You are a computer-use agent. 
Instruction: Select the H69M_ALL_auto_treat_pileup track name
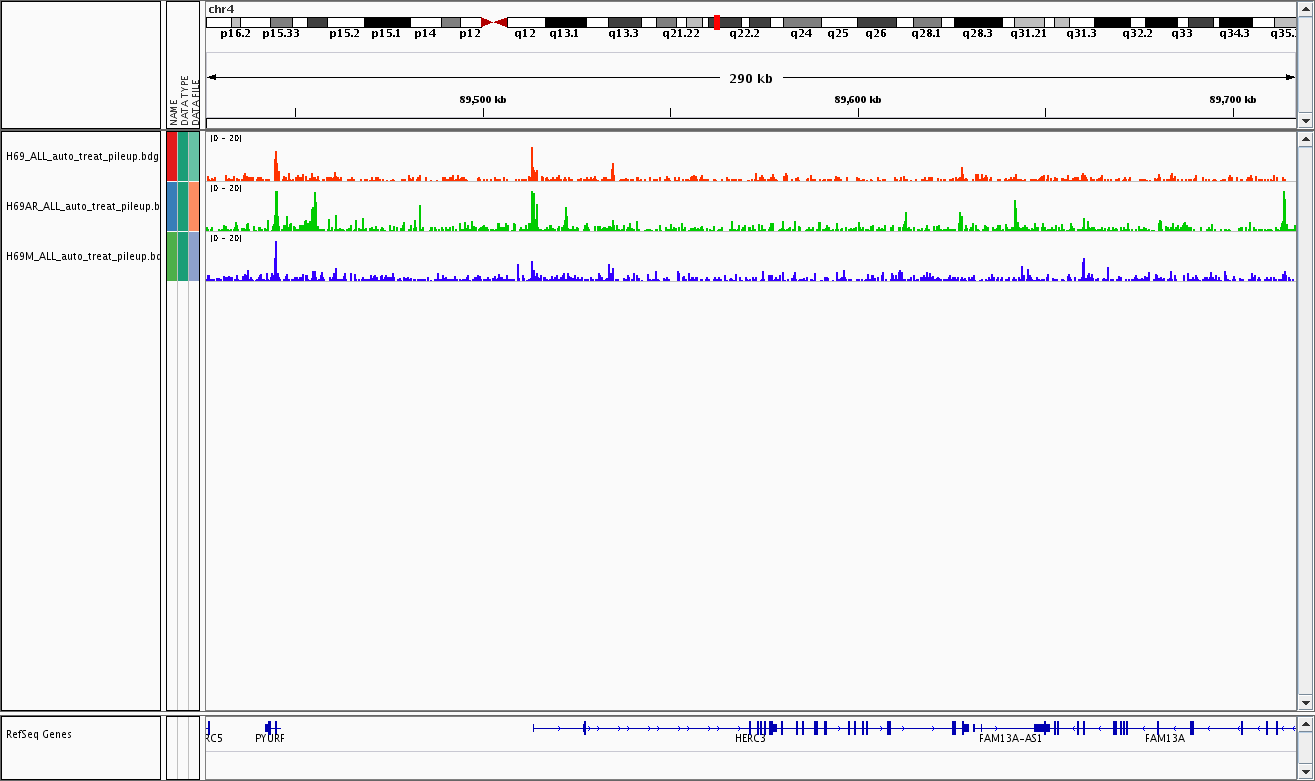coord(82,256)
